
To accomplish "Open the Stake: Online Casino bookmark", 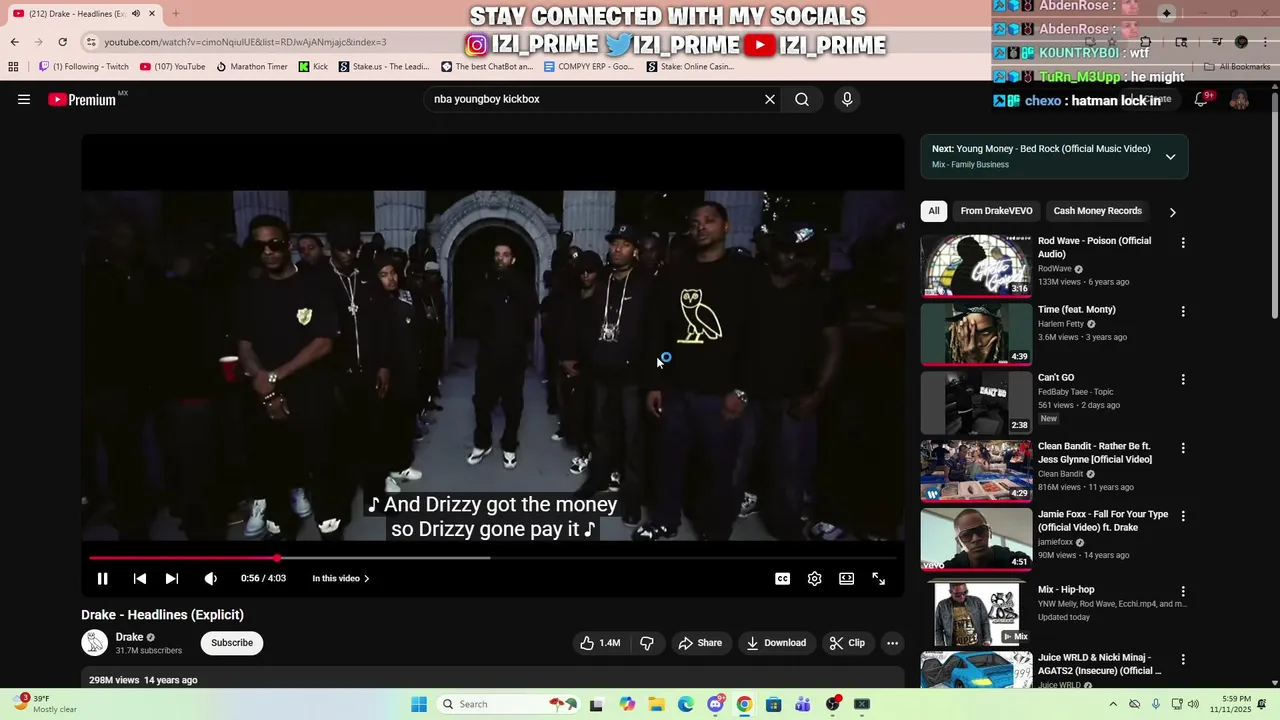I will click(690, 66).
